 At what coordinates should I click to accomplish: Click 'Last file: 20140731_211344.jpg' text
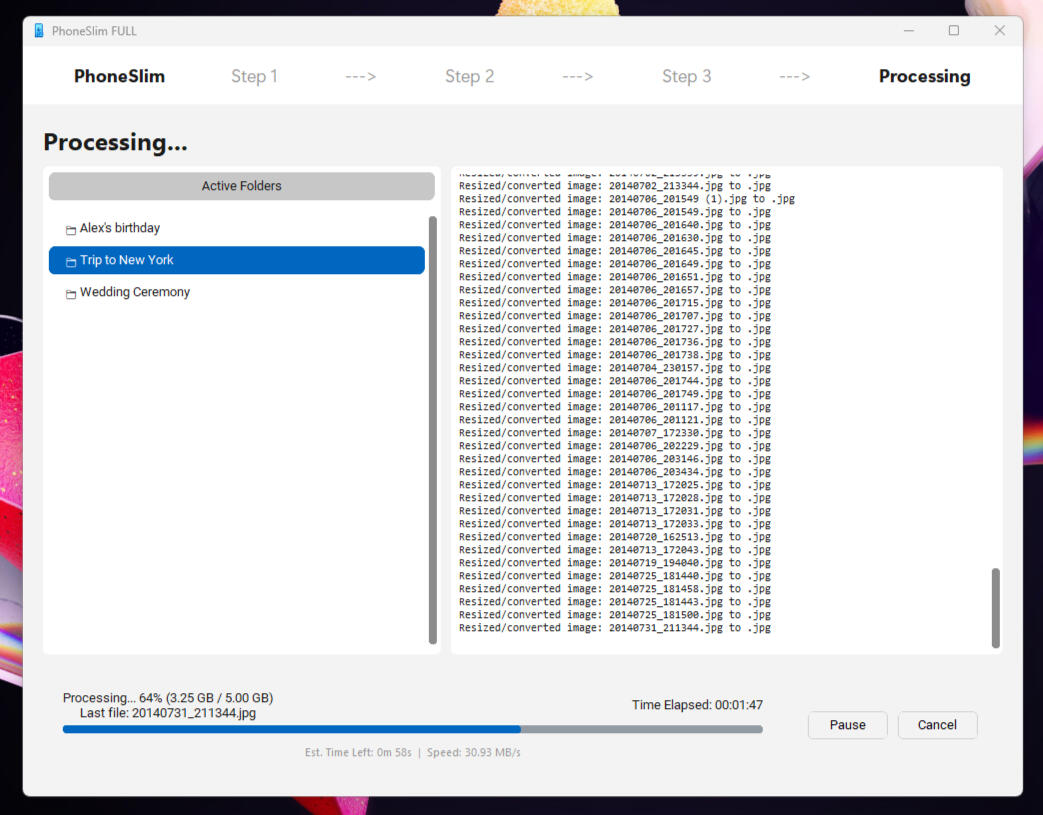(168, 713)
